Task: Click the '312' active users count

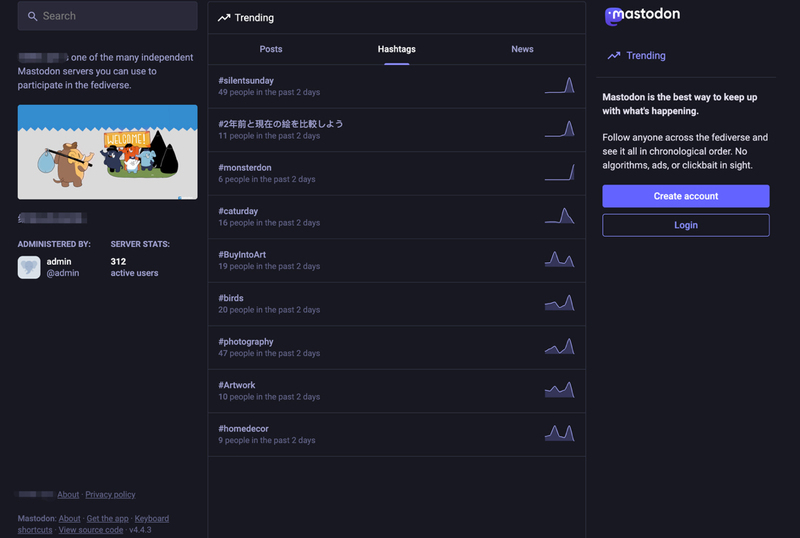Action: [x=118, y=261]
